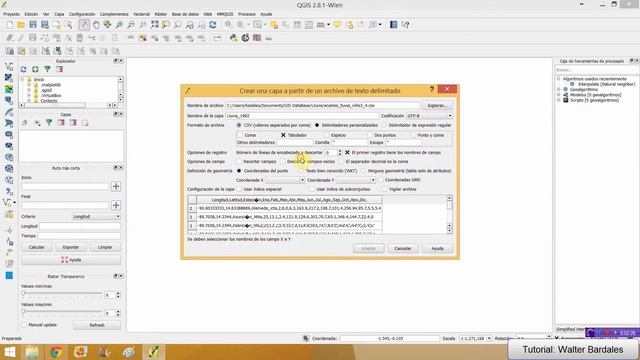This screenshot has height=360, width=640.
Task: Open the Codificación UTF-8 dropdown
Action: (x=429, y=116)
